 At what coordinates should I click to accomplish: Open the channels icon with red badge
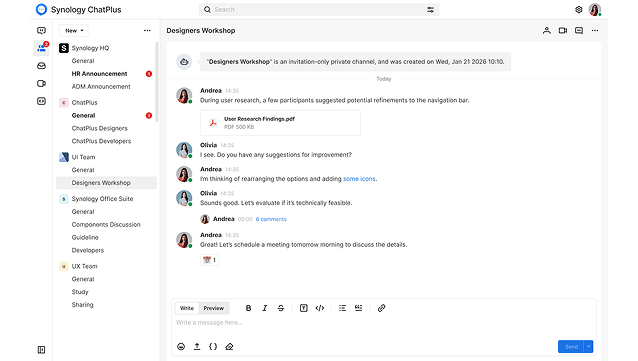[42, 48]
